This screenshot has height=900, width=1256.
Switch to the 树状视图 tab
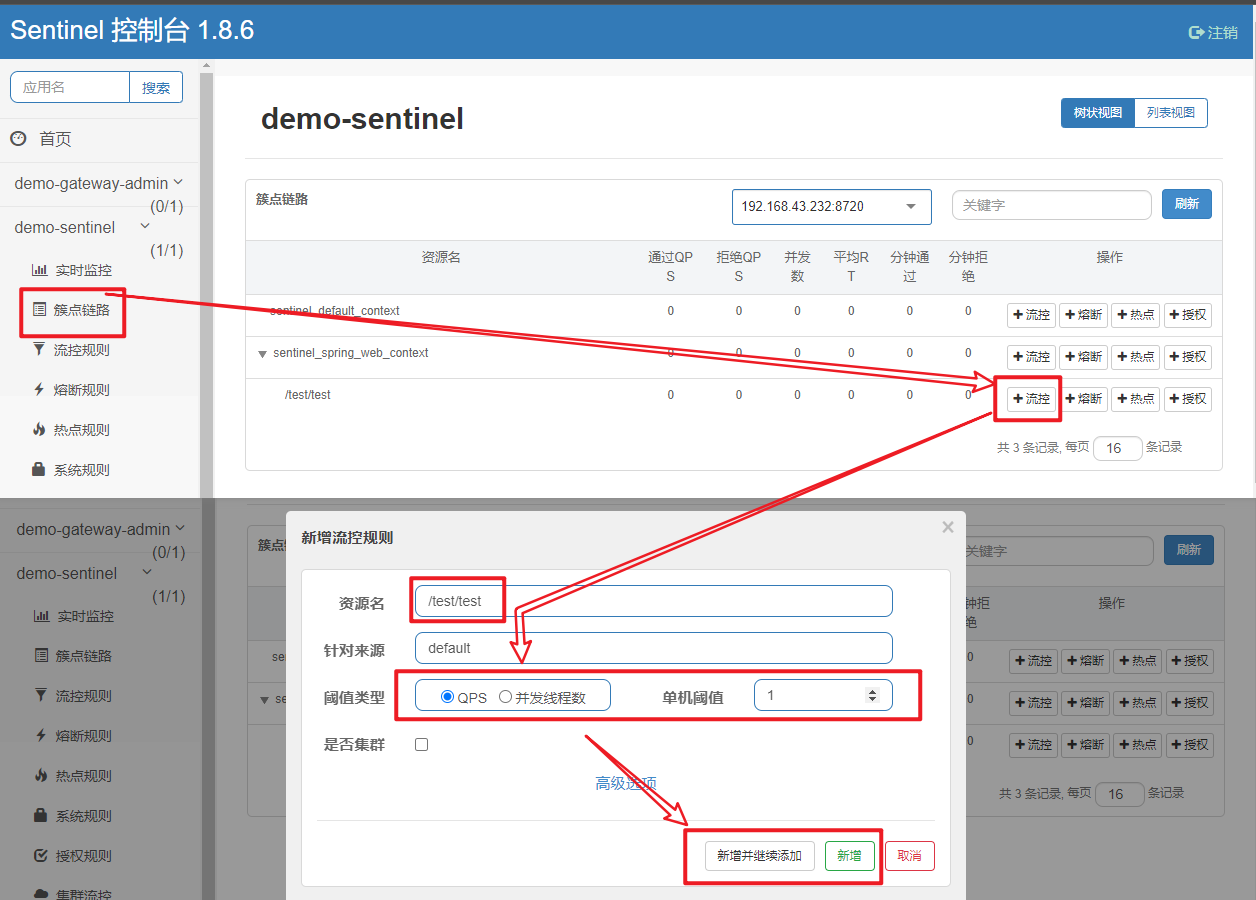1097,113
